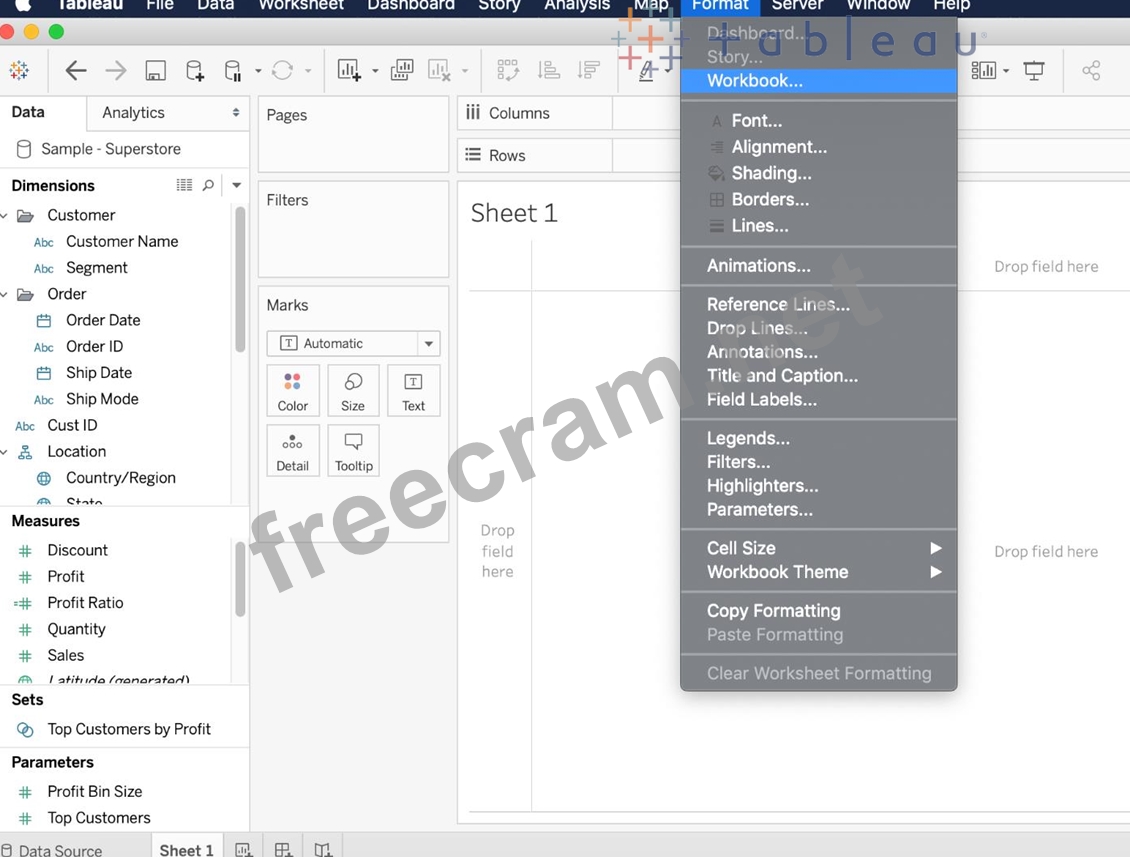Image resolution: width=1130 pixels, height=857 pixels.
Task: Click the save workbook icon
Action: [155, 70]
